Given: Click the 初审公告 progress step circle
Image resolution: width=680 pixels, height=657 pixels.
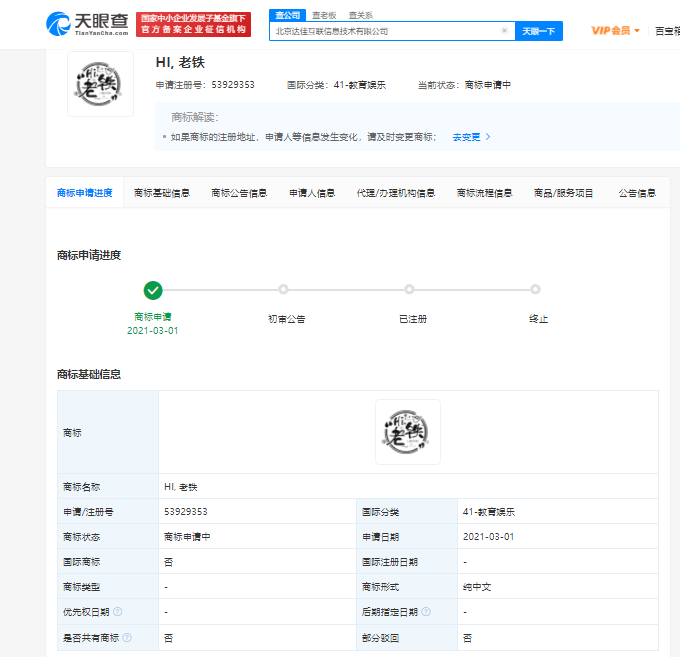Looking at the screenshot, I should (x=284, y=290).
